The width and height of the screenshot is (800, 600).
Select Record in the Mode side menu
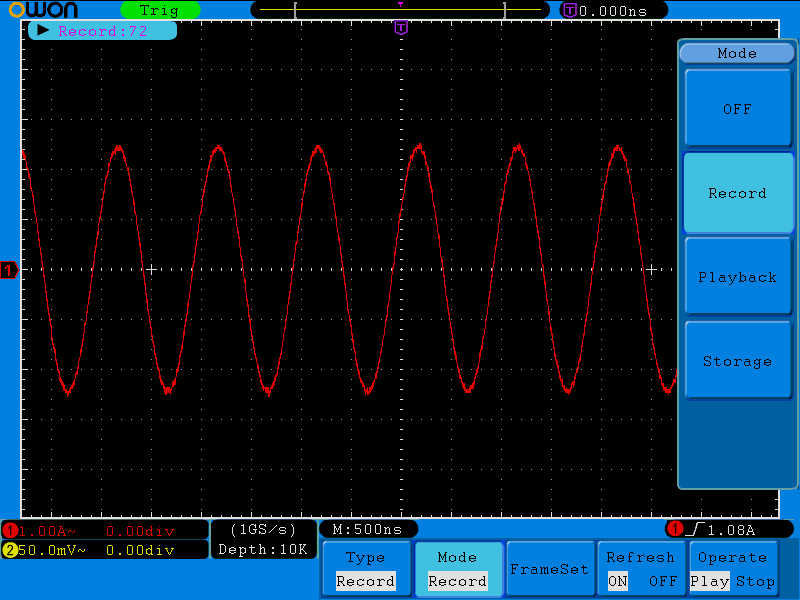(737, 193)
